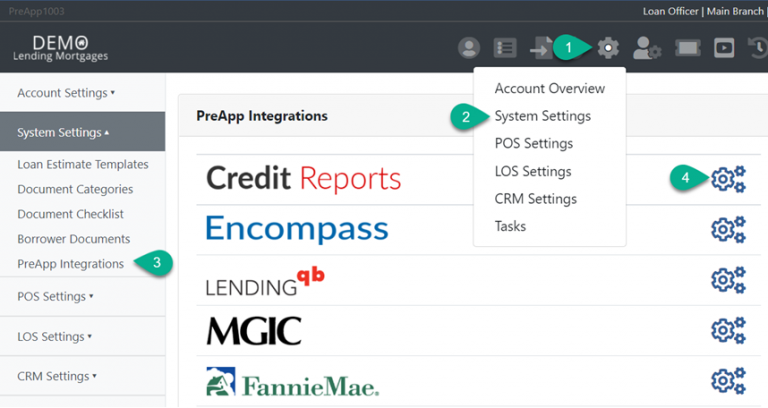Expand the Account Settings sidebar section
The width and height of the screenshot is (768, 408).
[x=66, y=93]
